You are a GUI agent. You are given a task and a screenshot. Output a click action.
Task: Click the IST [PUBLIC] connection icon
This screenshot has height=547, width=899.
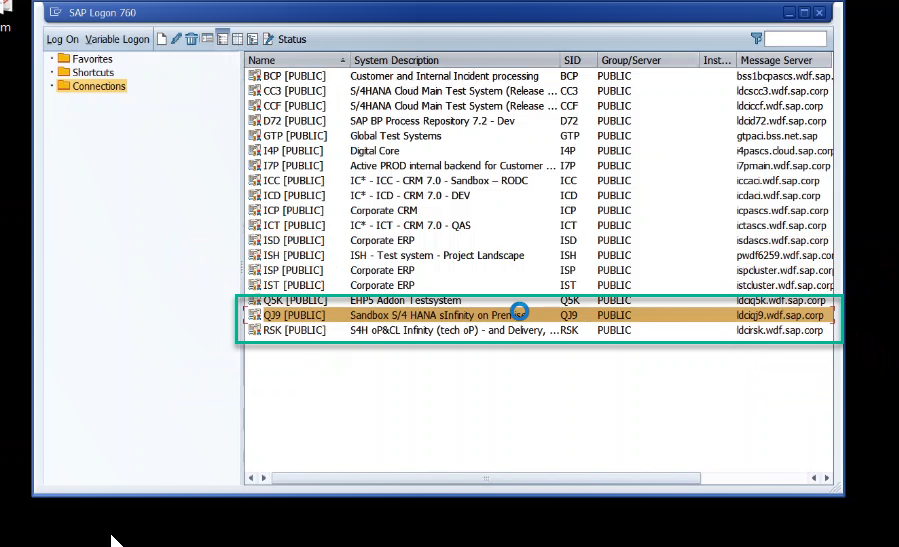[255, 284]
